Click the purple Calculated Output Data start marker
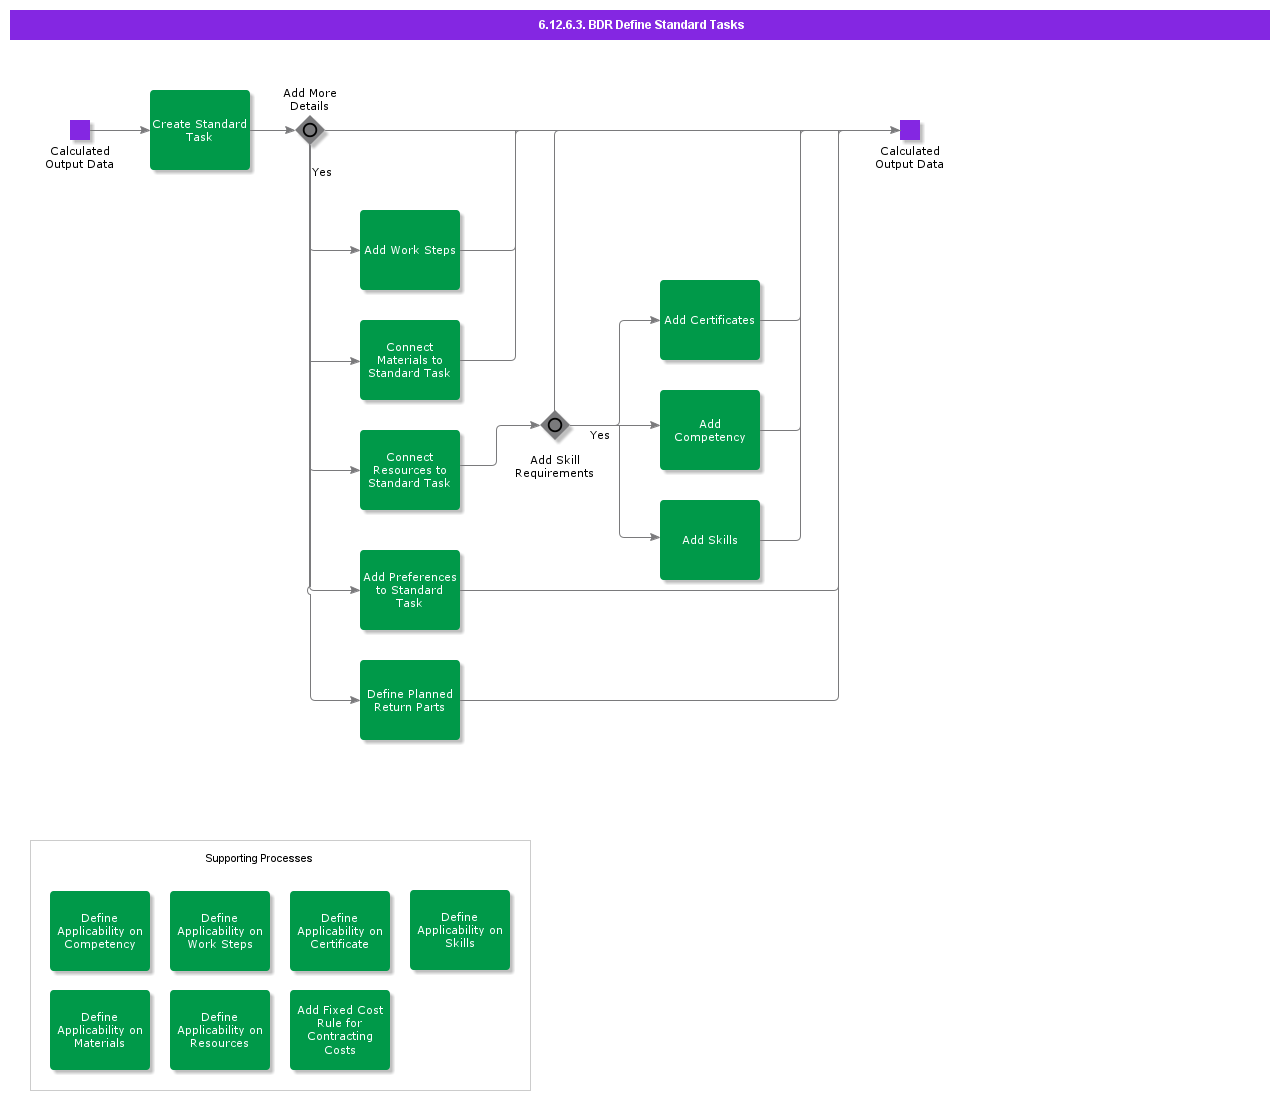The width and height of the screenshot is (1280, 1100). (79, 130)
